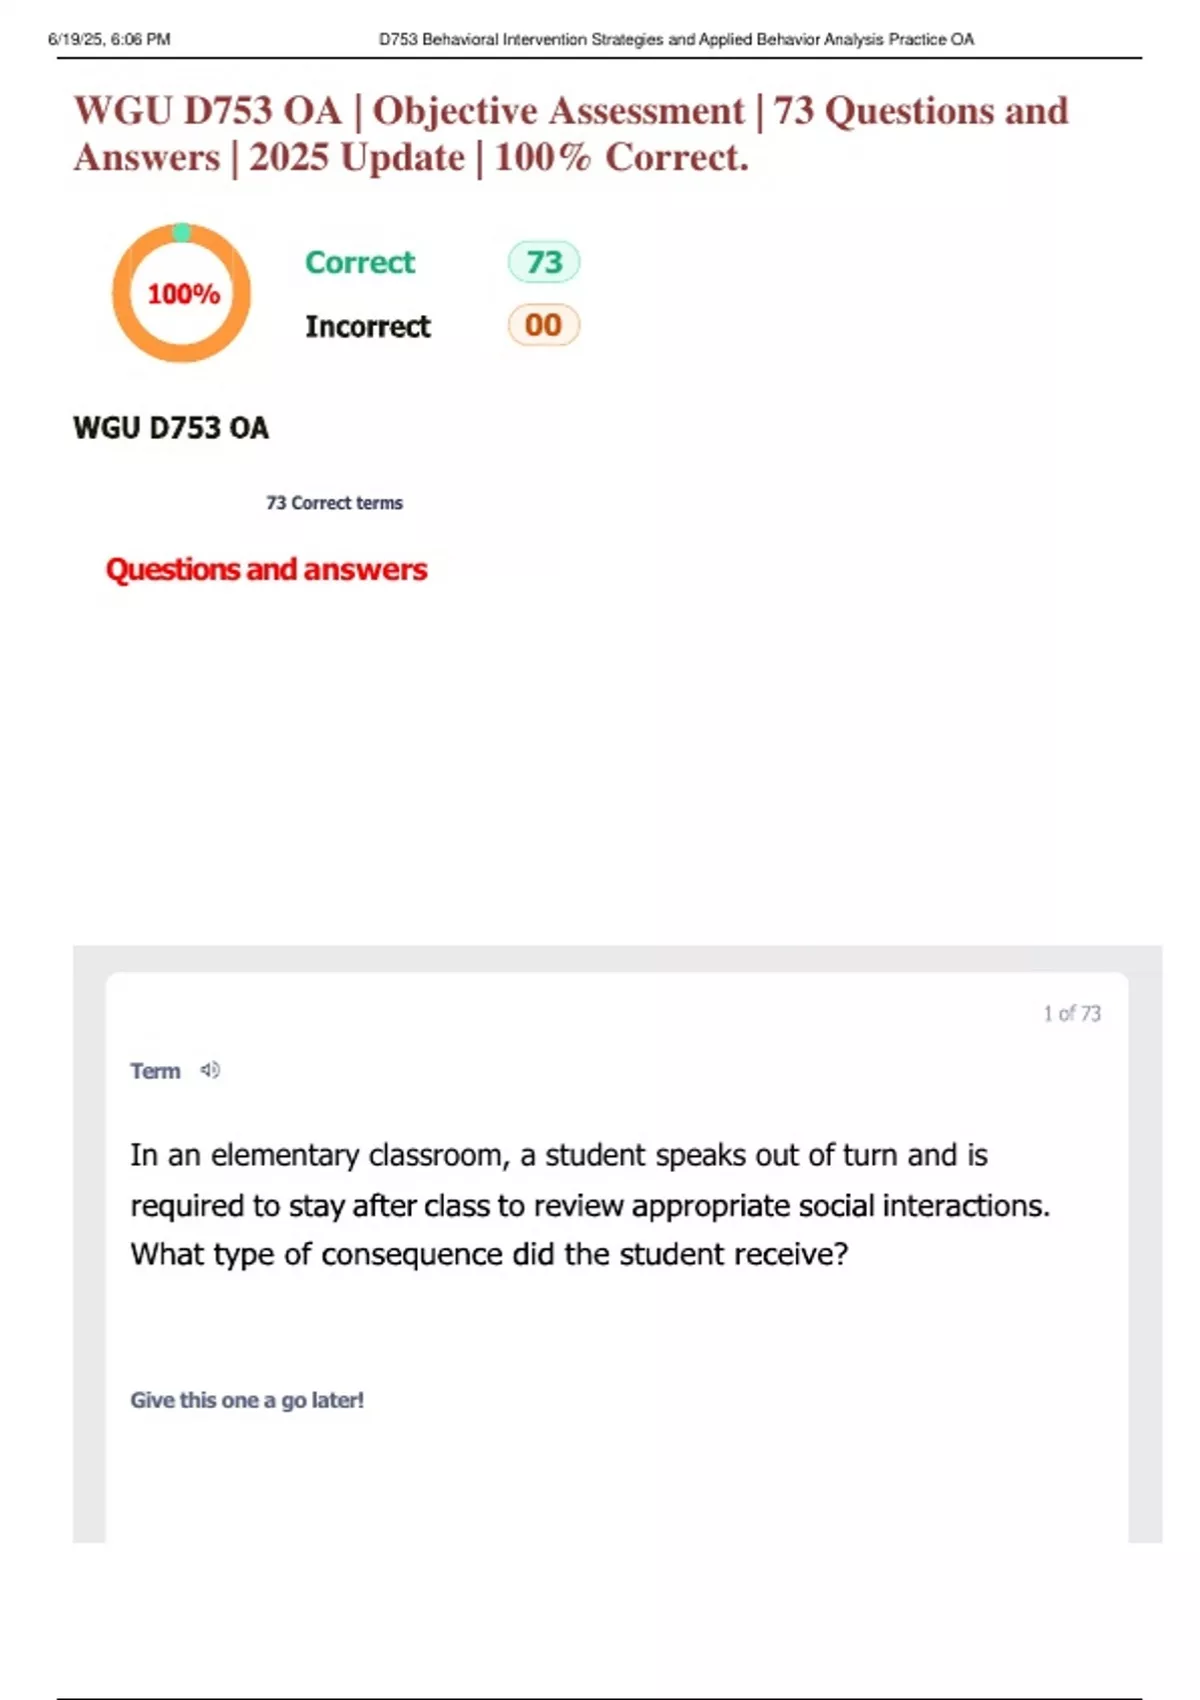
Task: Click the '73 Correct terms' label
Action: coord(334,503)
